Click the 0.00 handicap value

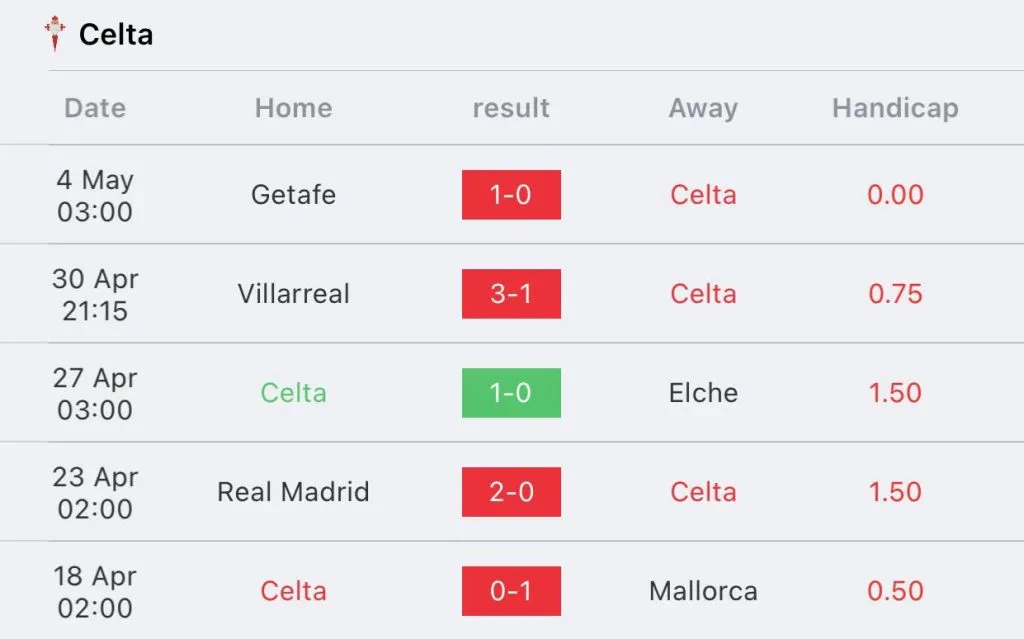point(895,195)
